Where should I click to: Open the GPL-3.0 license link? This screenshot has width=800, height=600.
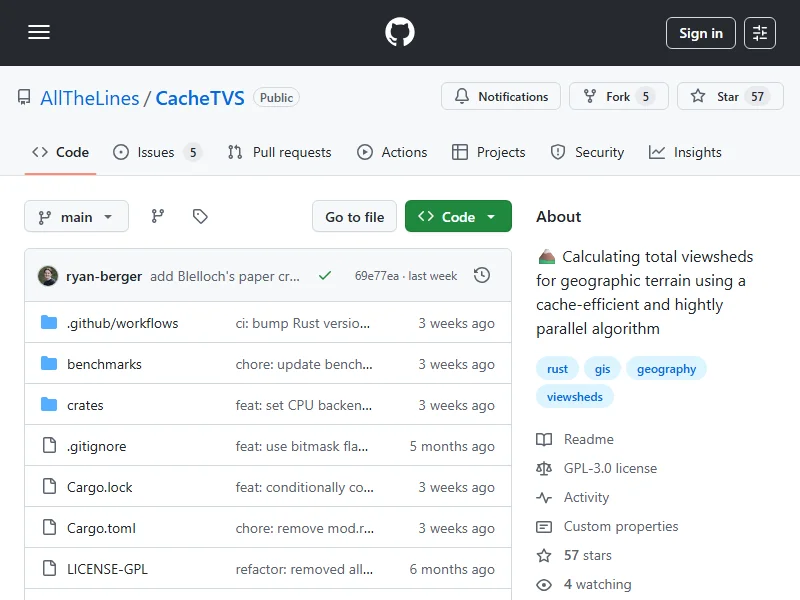coord(610,468)
